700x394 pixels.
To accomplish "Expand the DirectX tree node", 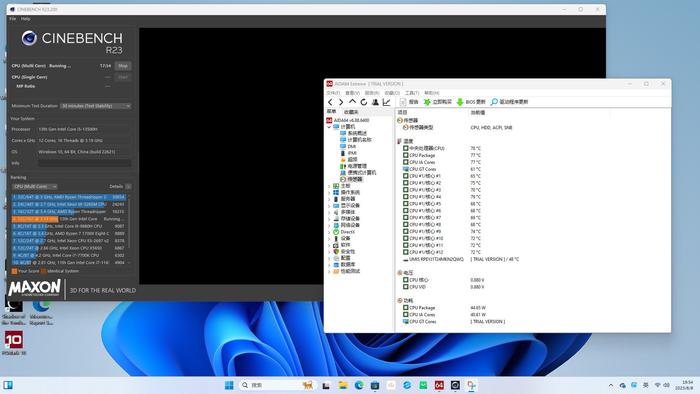I will coord(329,232).
